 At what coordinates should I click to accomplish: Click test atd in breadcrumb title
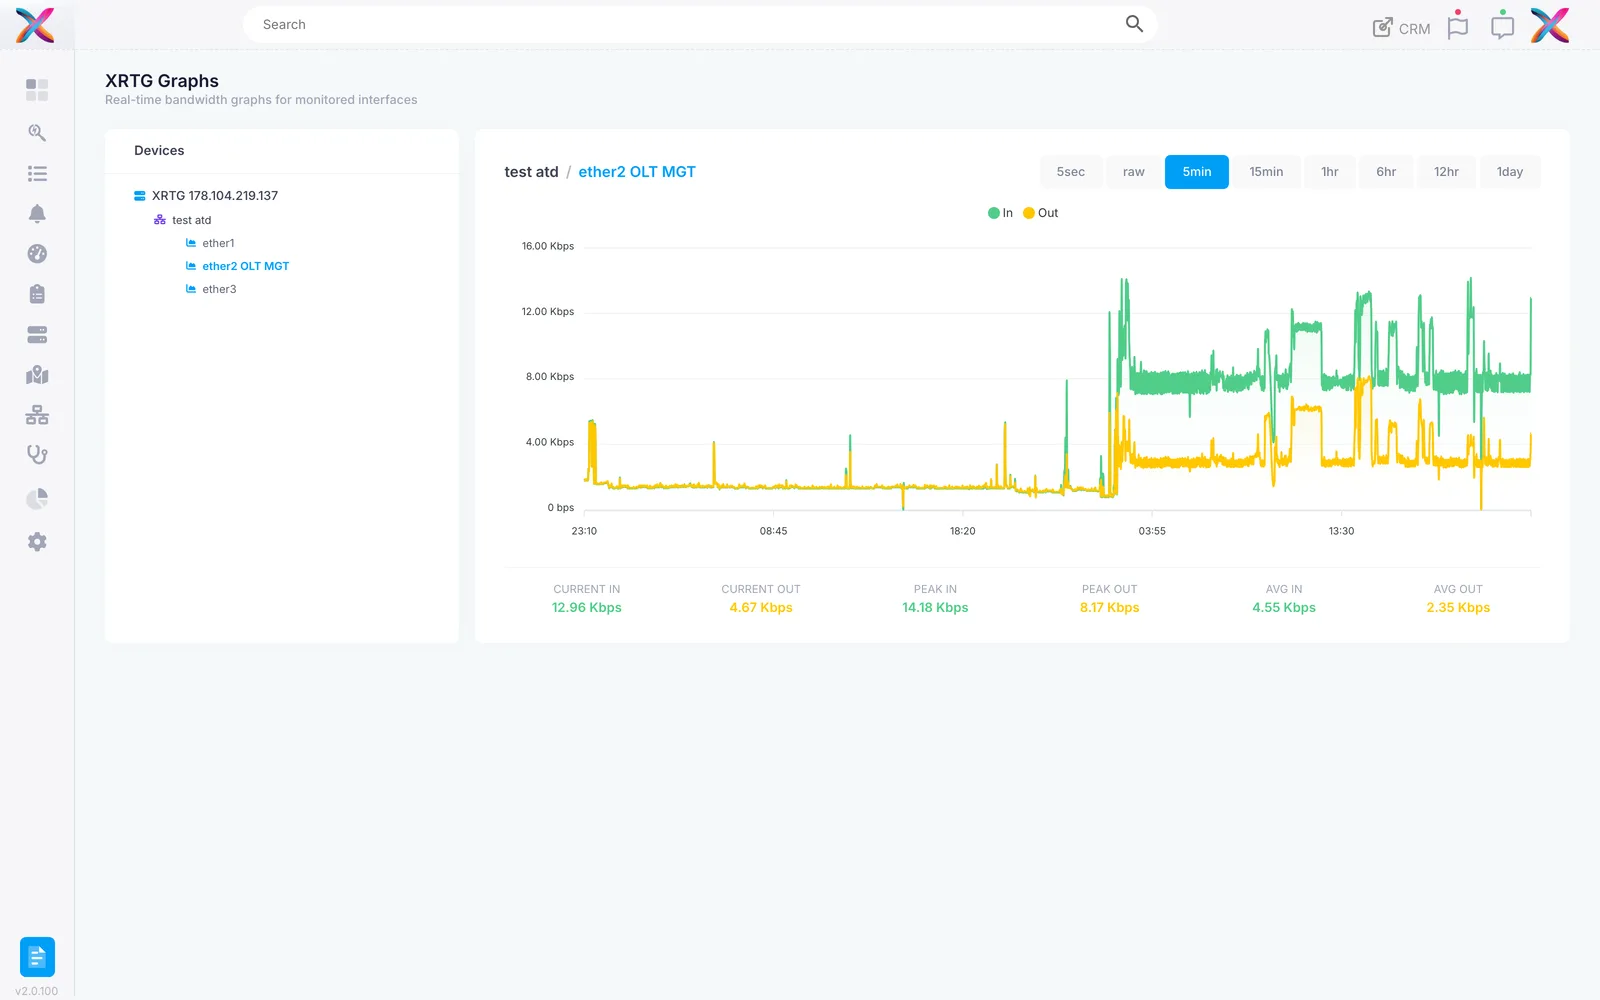(x=531, y=172)
